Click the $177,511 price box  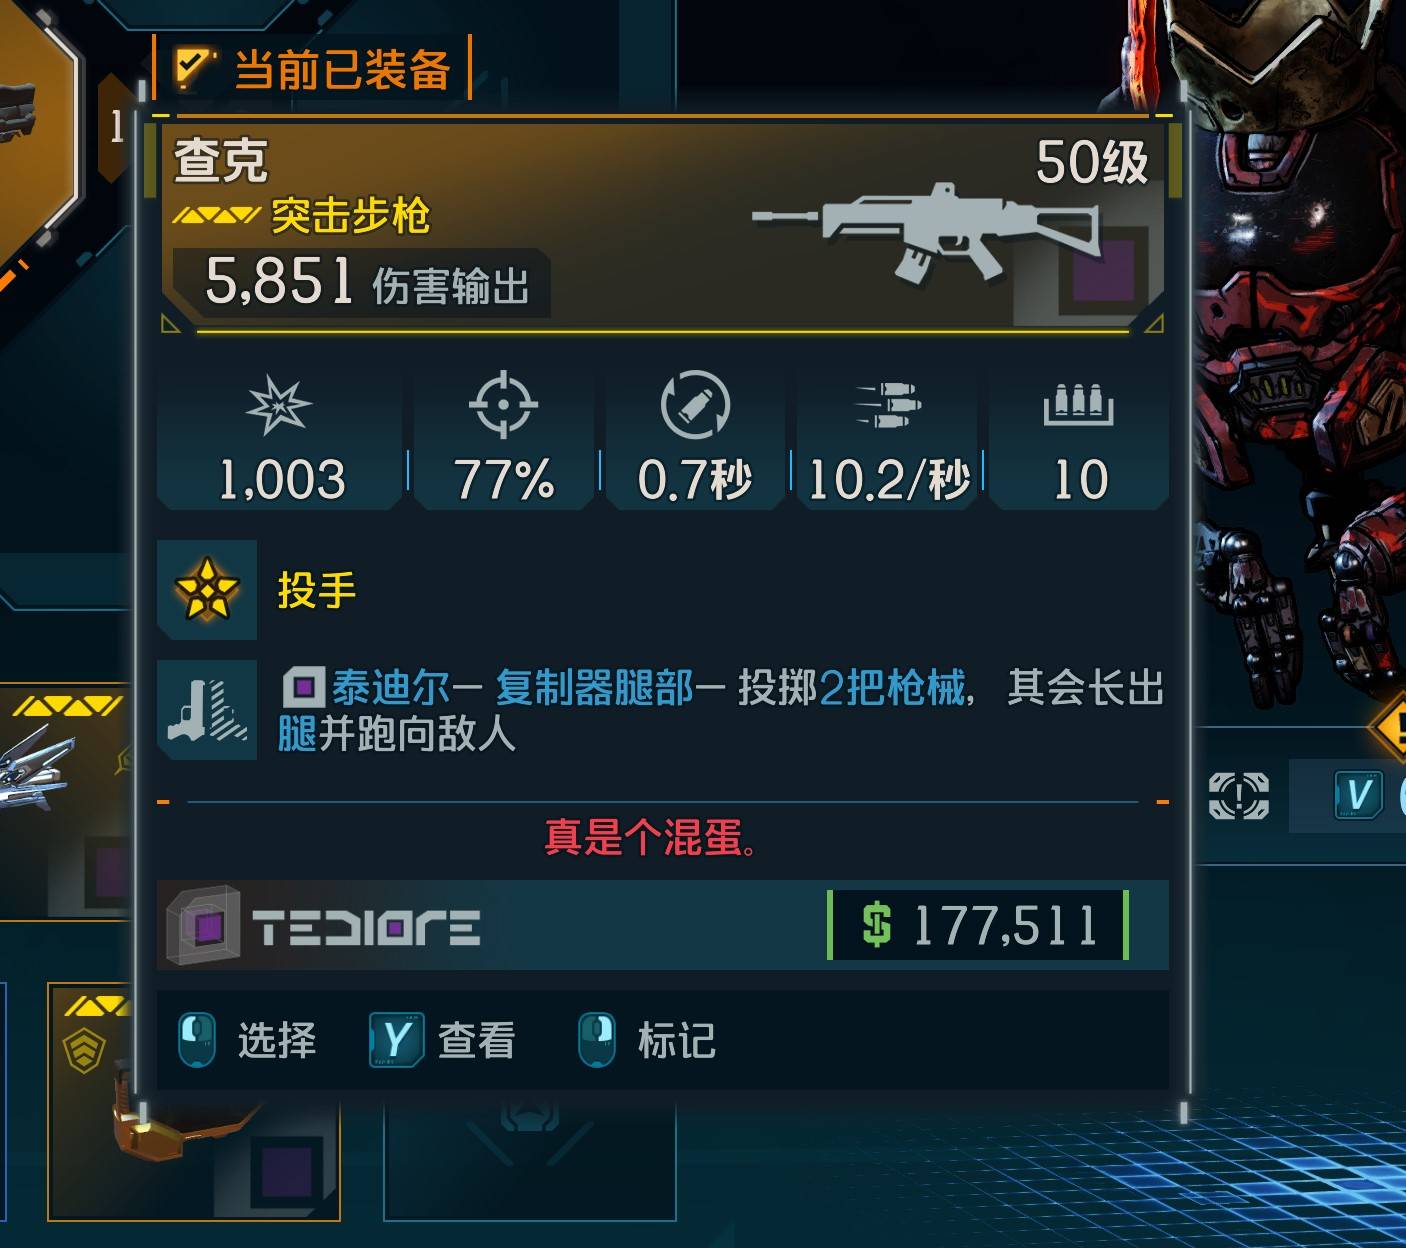coord(978,925)
